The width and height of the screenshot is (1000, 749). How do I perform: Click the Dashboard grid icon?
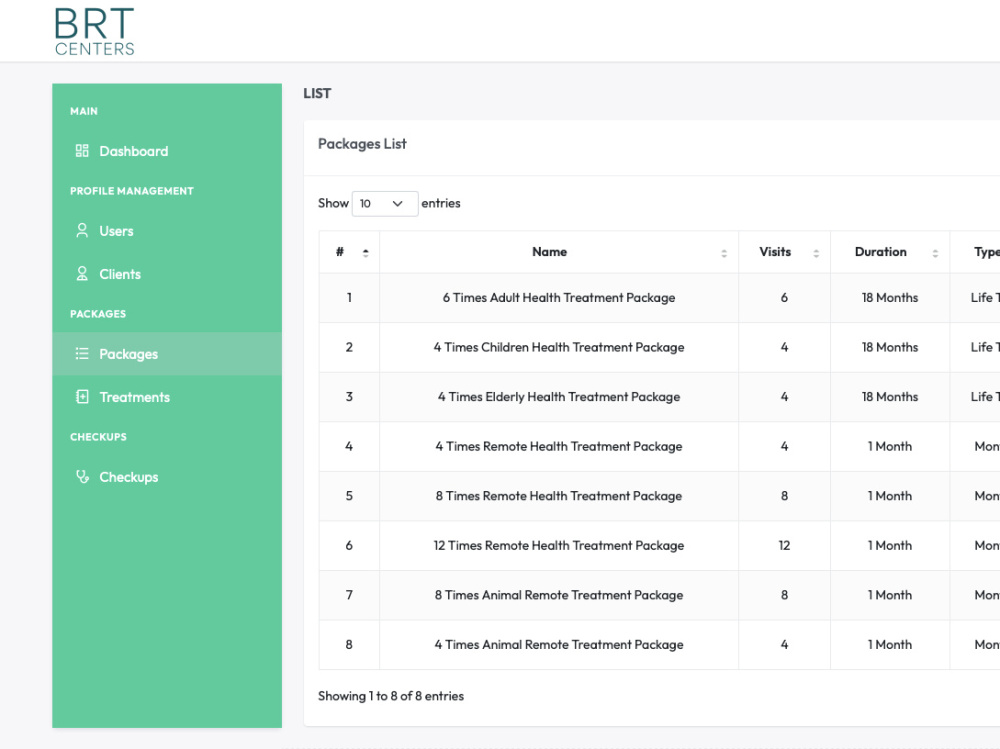(x=82, y=151)
